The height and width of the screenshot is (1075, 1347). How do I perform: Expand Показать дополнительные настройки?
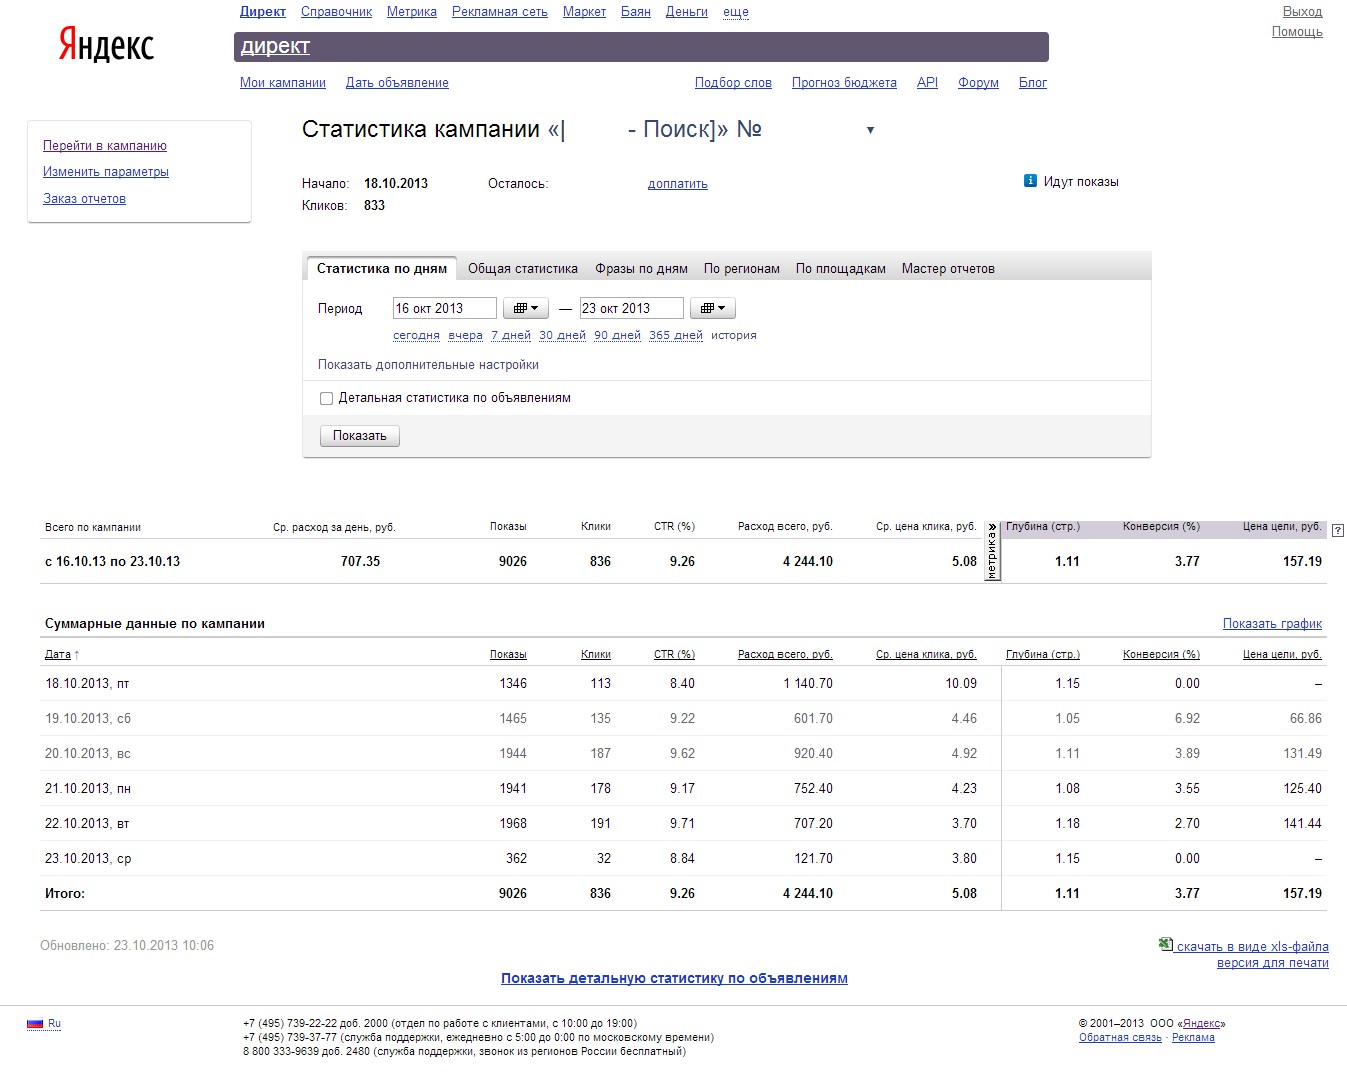[428, 365]
